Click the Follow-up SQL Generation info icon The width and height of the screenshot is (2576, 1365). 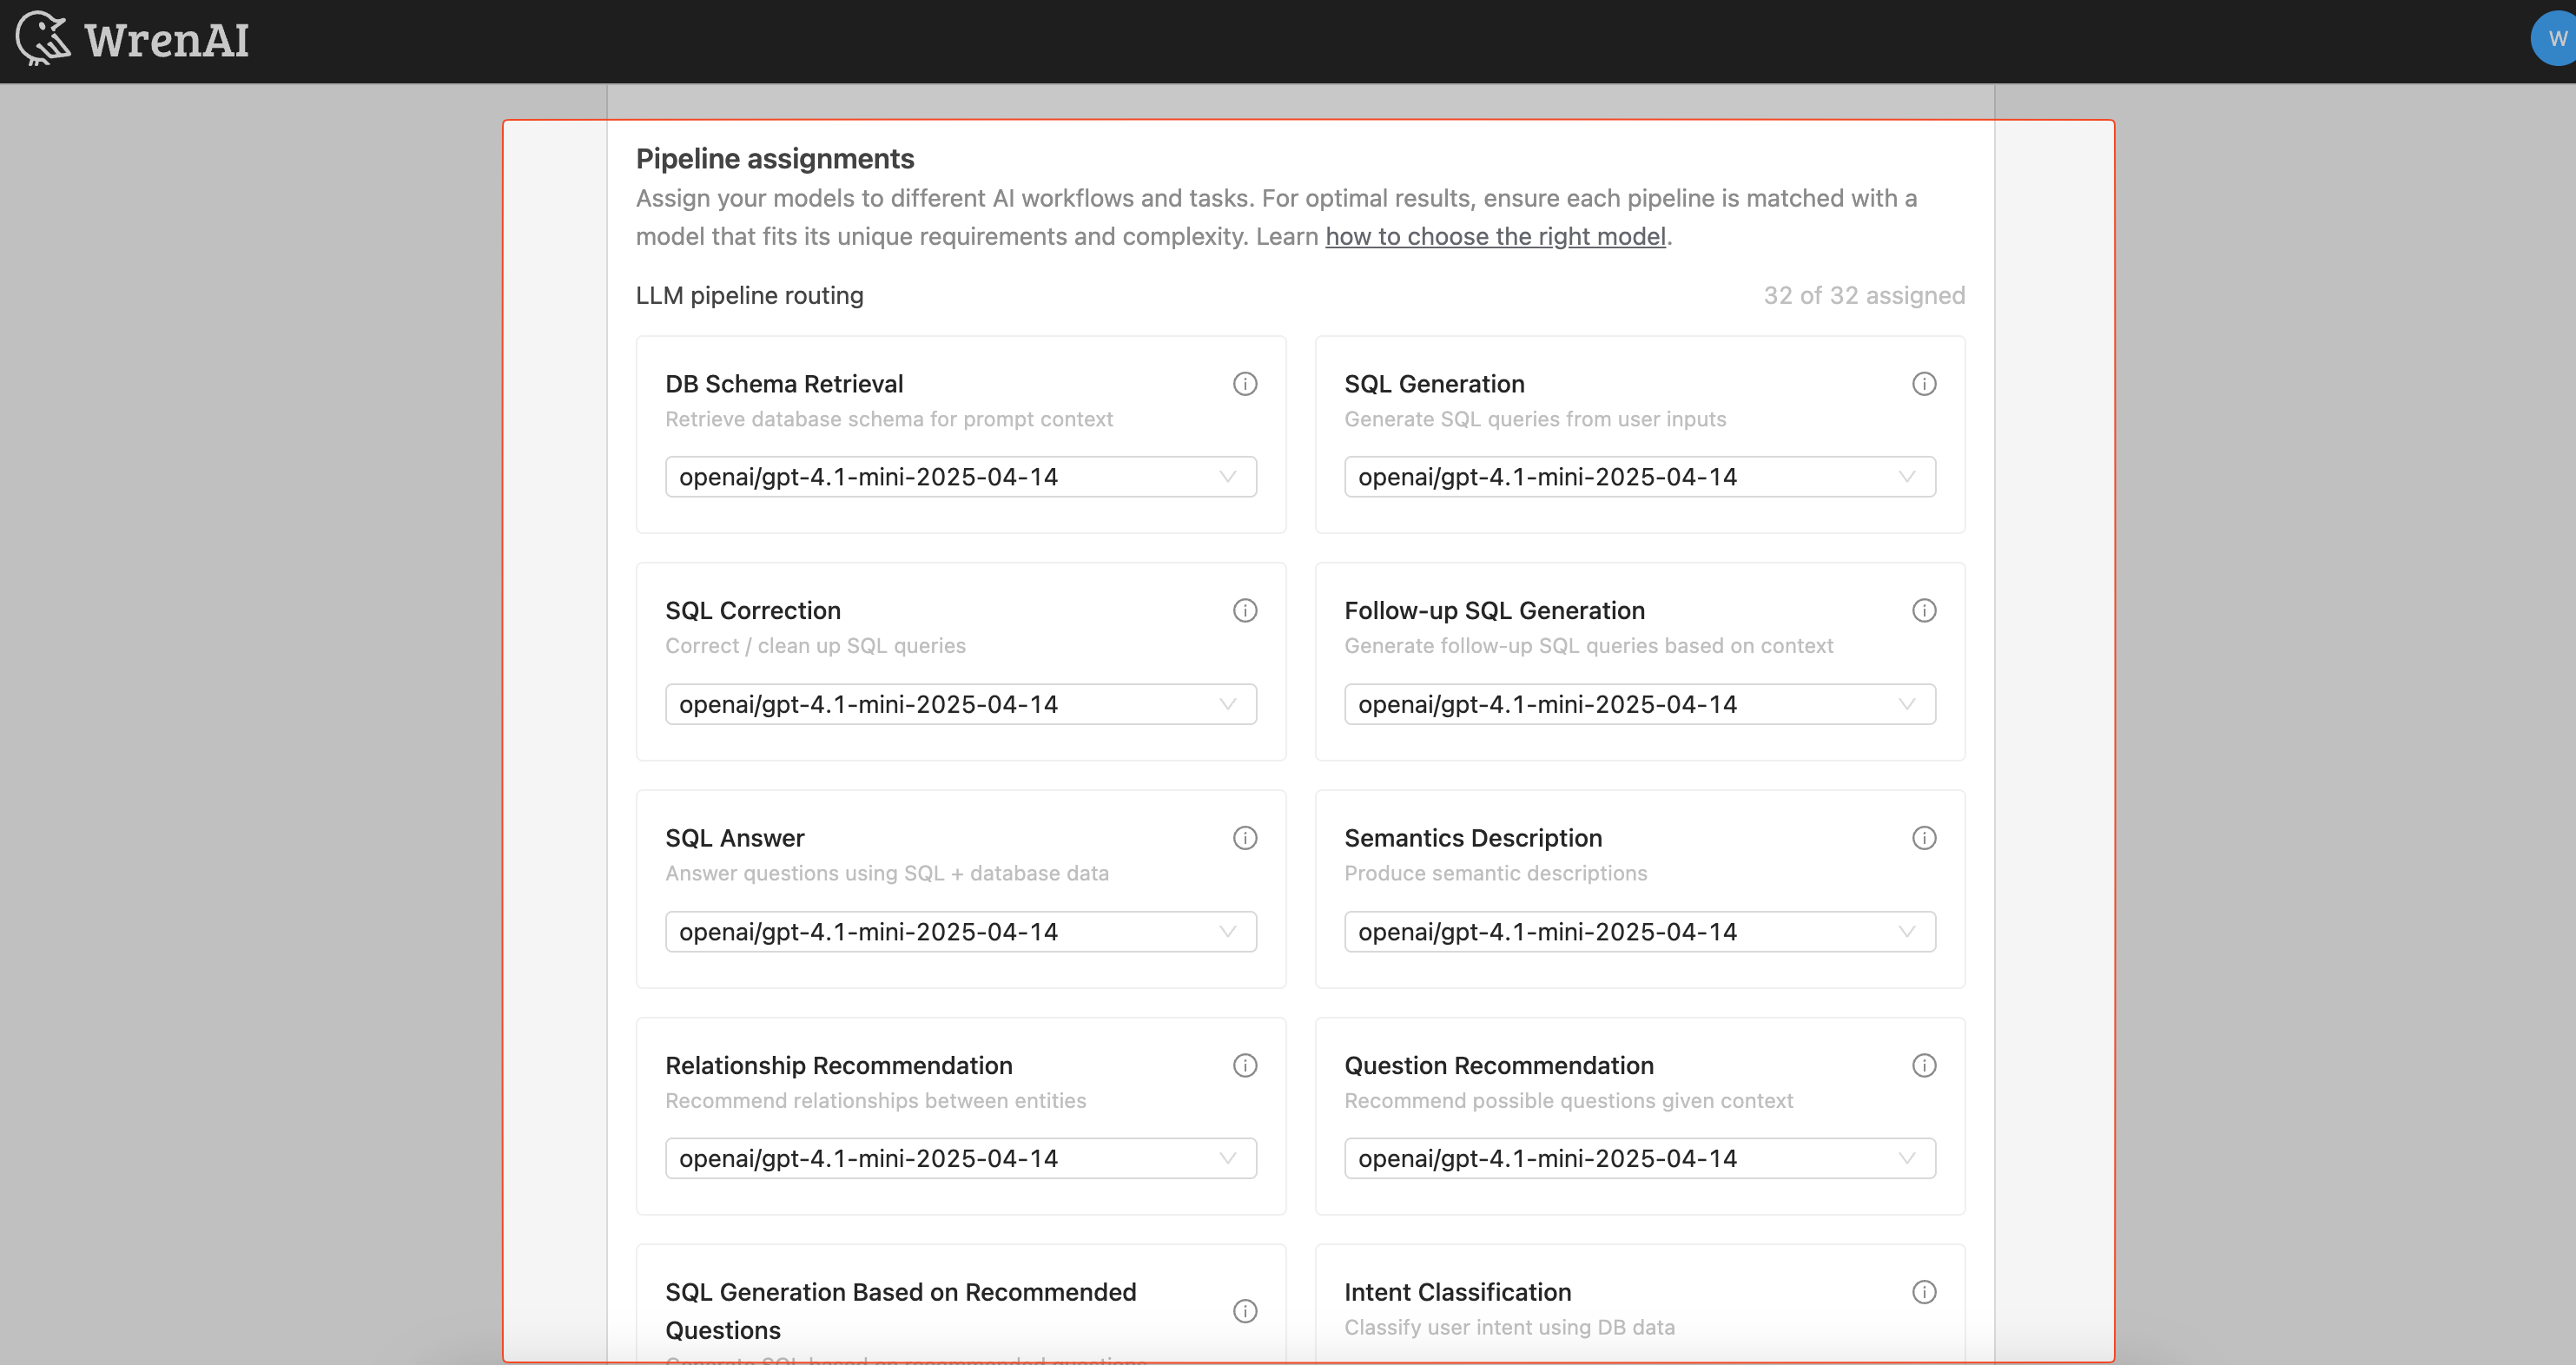1924,610
